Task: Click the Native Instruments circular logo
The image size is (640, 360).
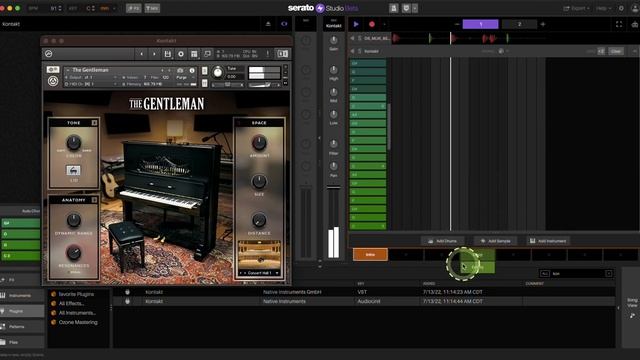Action: [53, 81]
